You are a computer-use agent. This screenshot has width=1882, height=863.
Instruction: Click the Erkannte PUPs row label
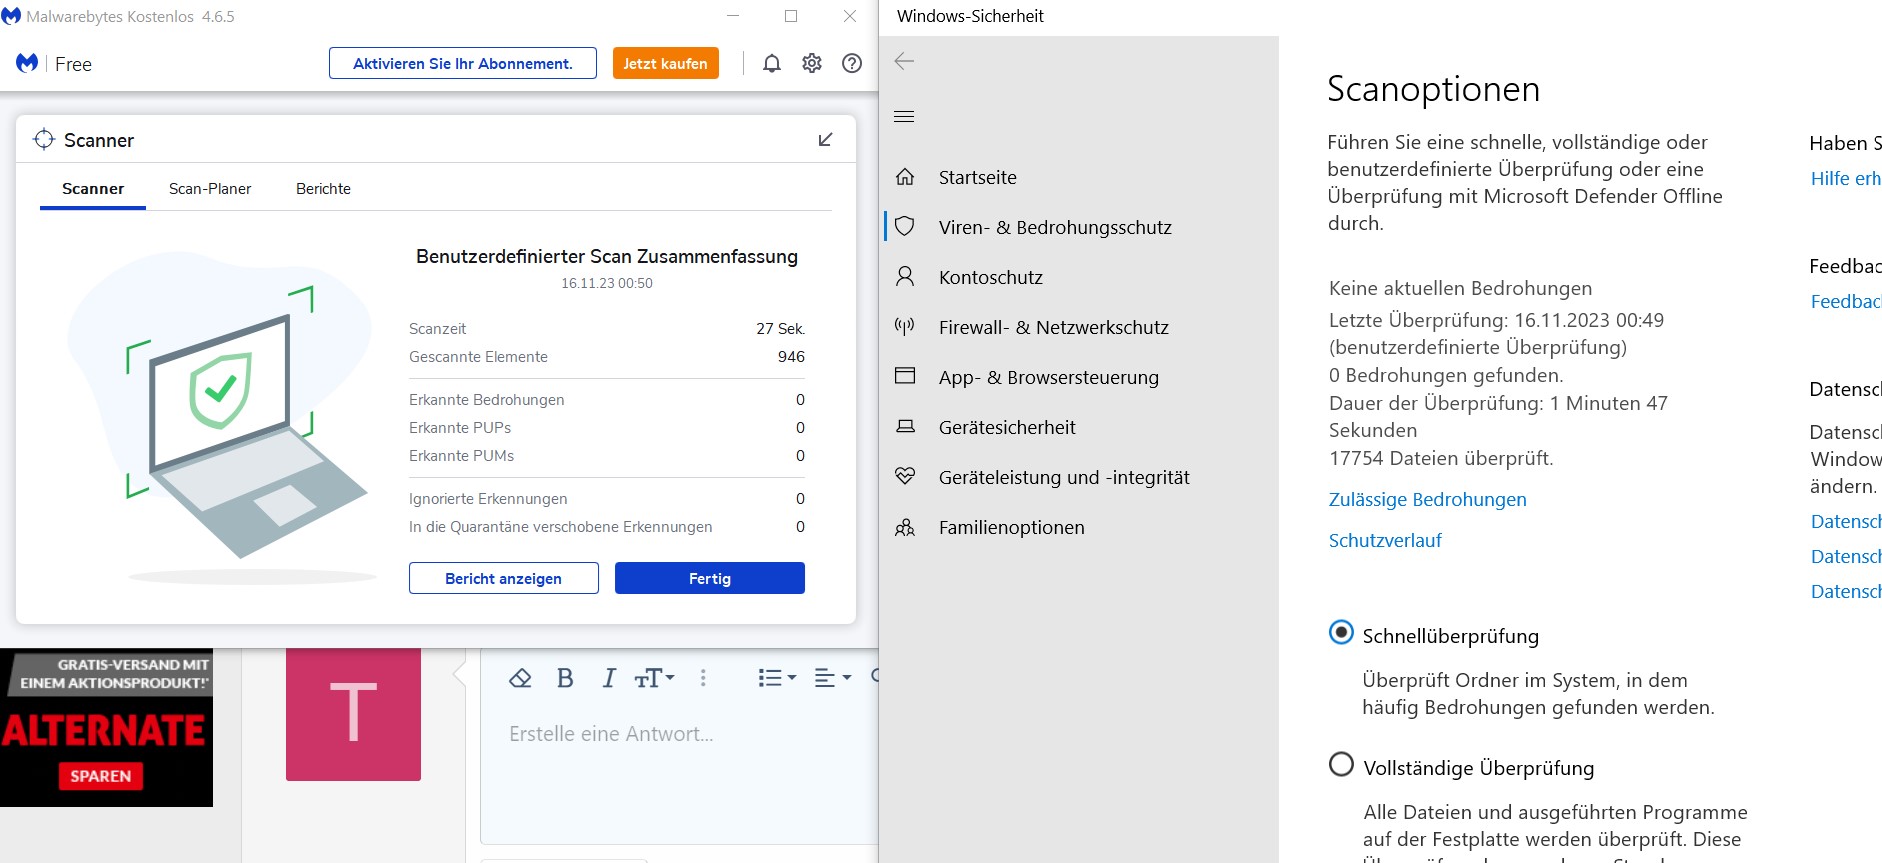tap(460, 427)
